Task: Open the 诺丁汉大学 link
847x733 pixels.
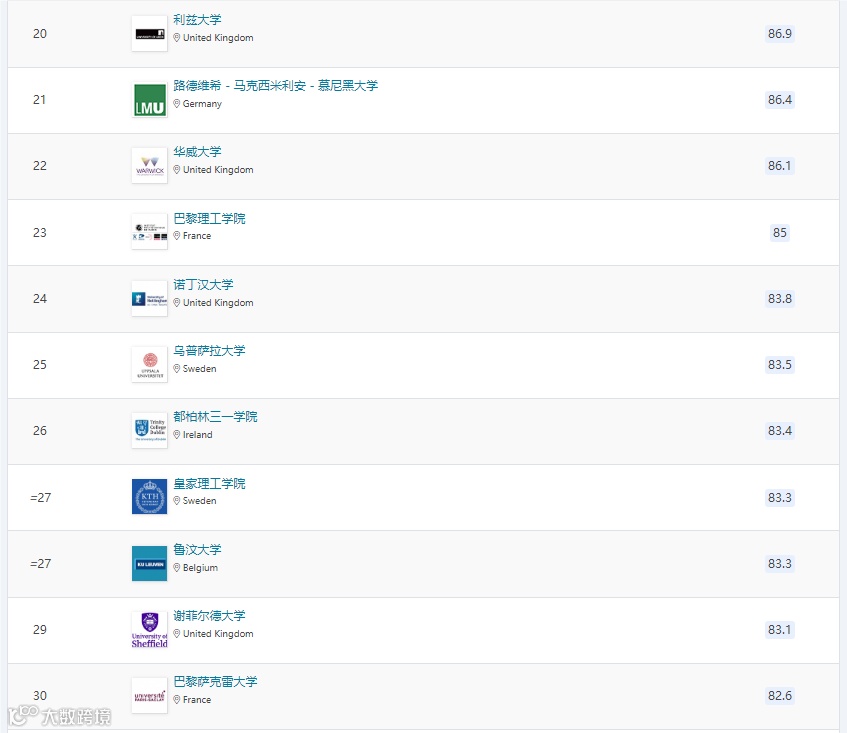Action: (203, 285)
